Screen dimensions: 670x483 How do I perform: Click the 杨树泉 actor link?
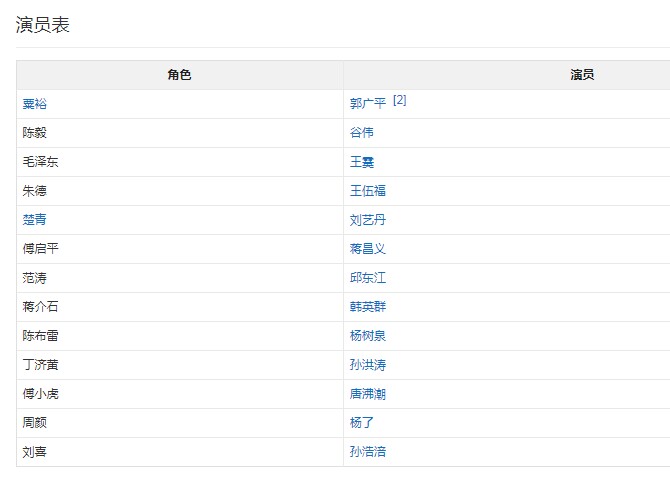coord(367,335)
